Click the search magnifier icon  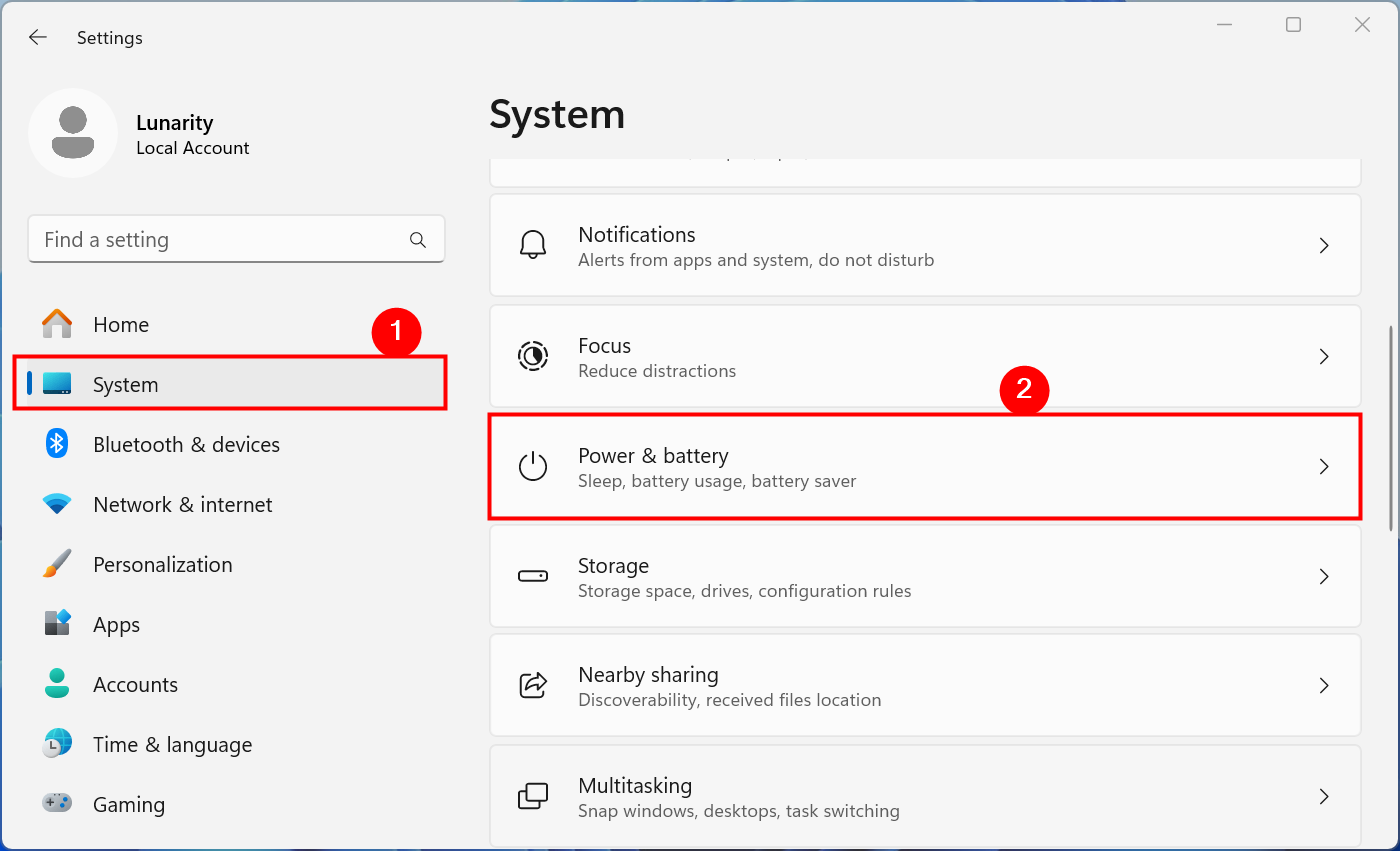[418, 240]
